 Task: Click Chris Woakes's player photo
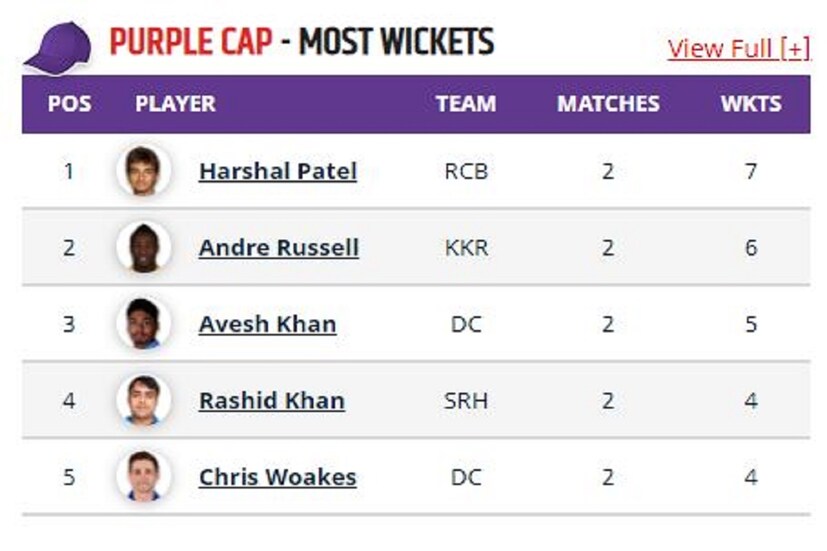pyautogui.click(x=143, y=477)
